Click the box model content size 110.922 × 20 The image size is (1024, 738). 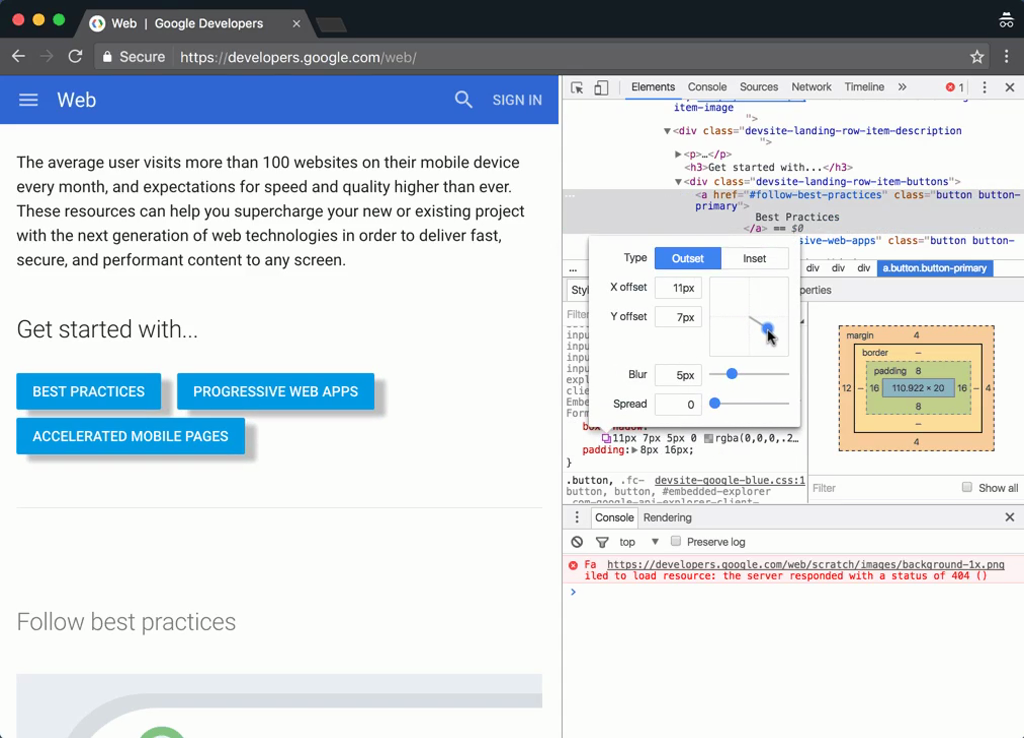point(918,388)
